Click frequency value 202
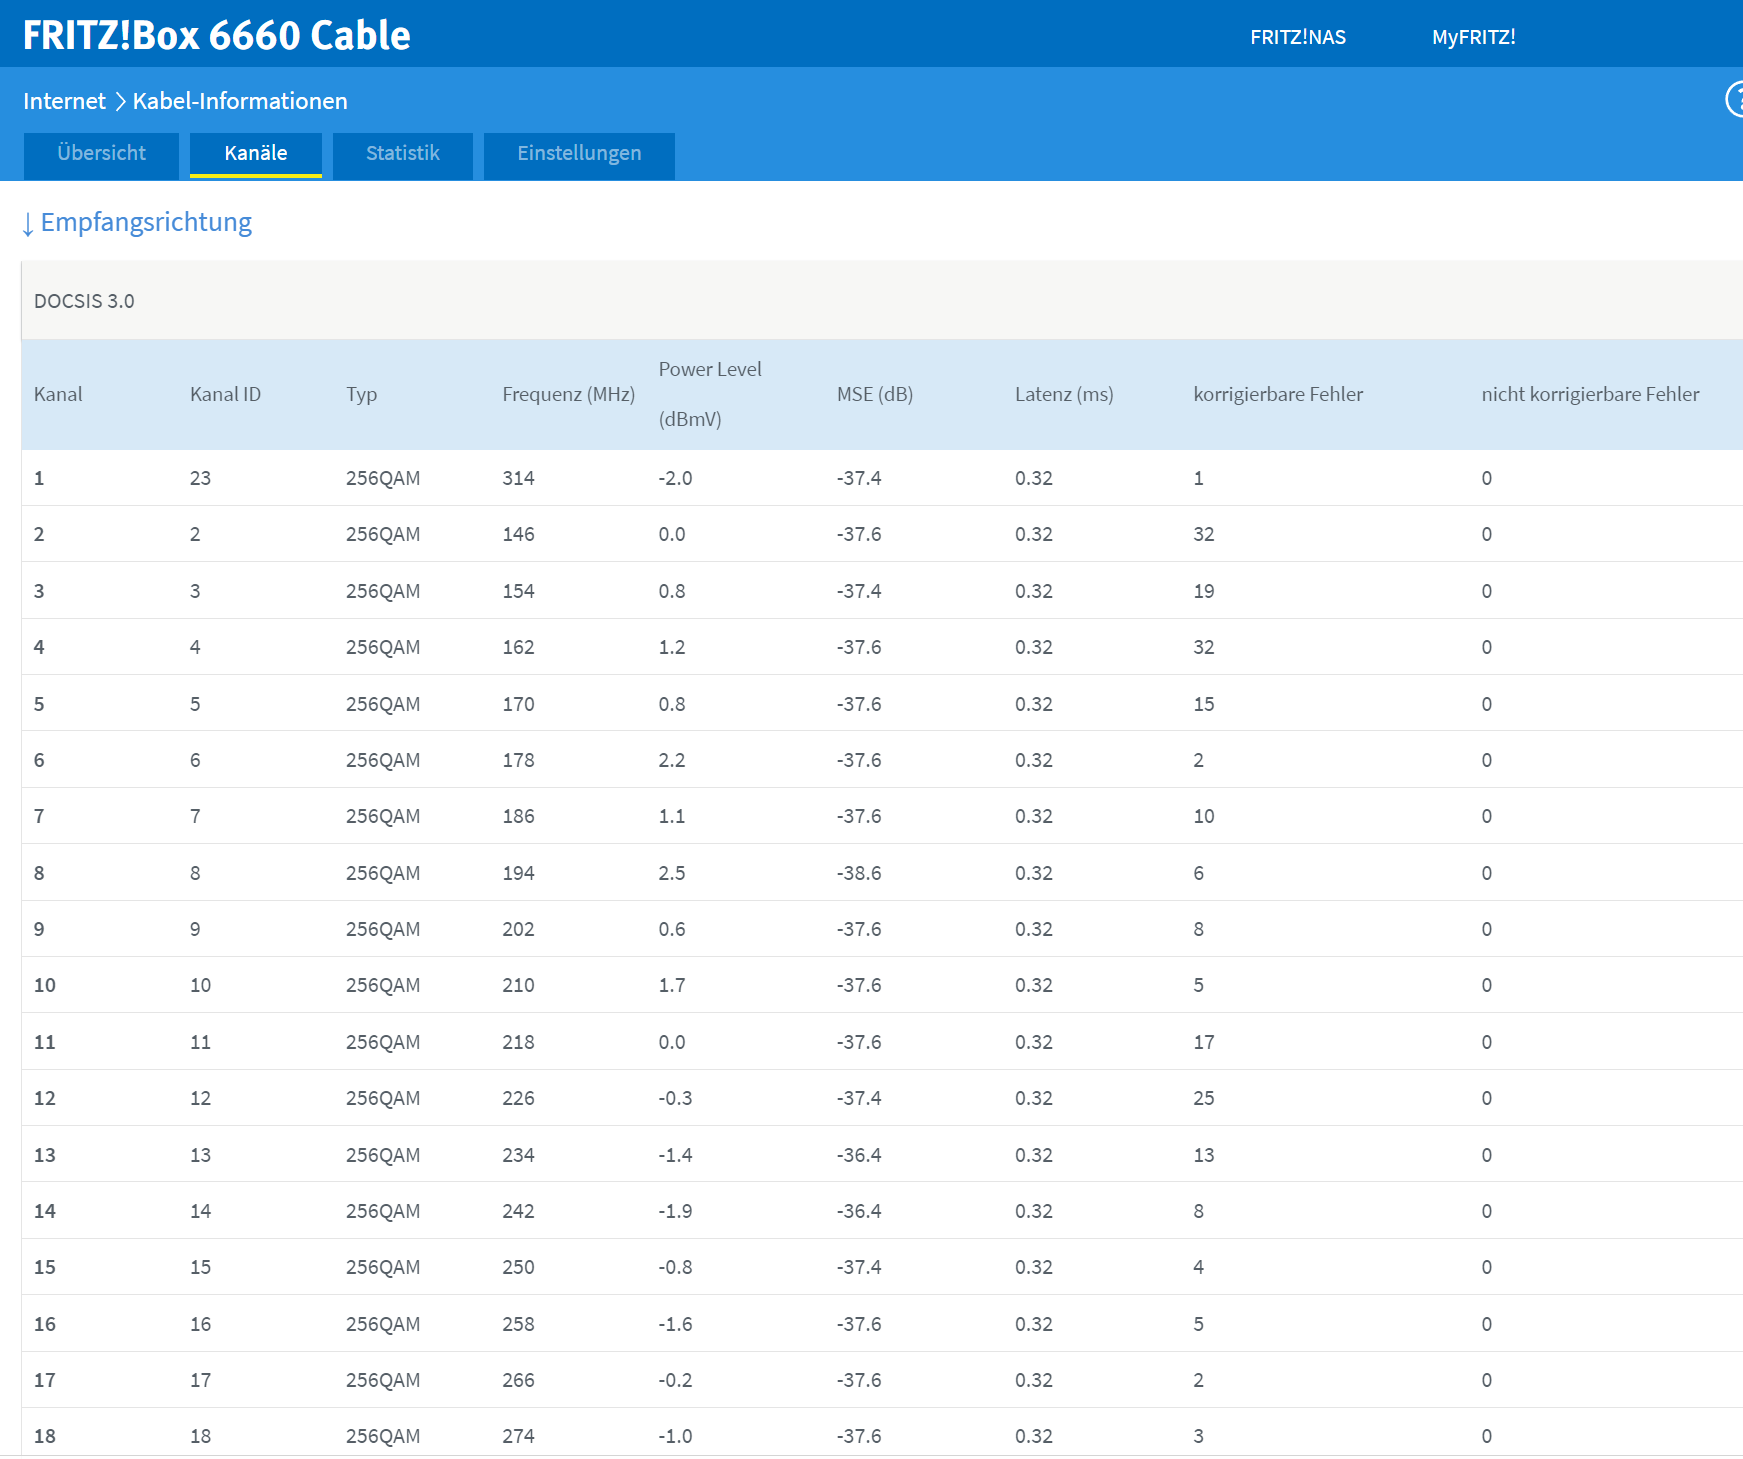The width and height of the screenshot is (1743, 1459). pos(518,929)
